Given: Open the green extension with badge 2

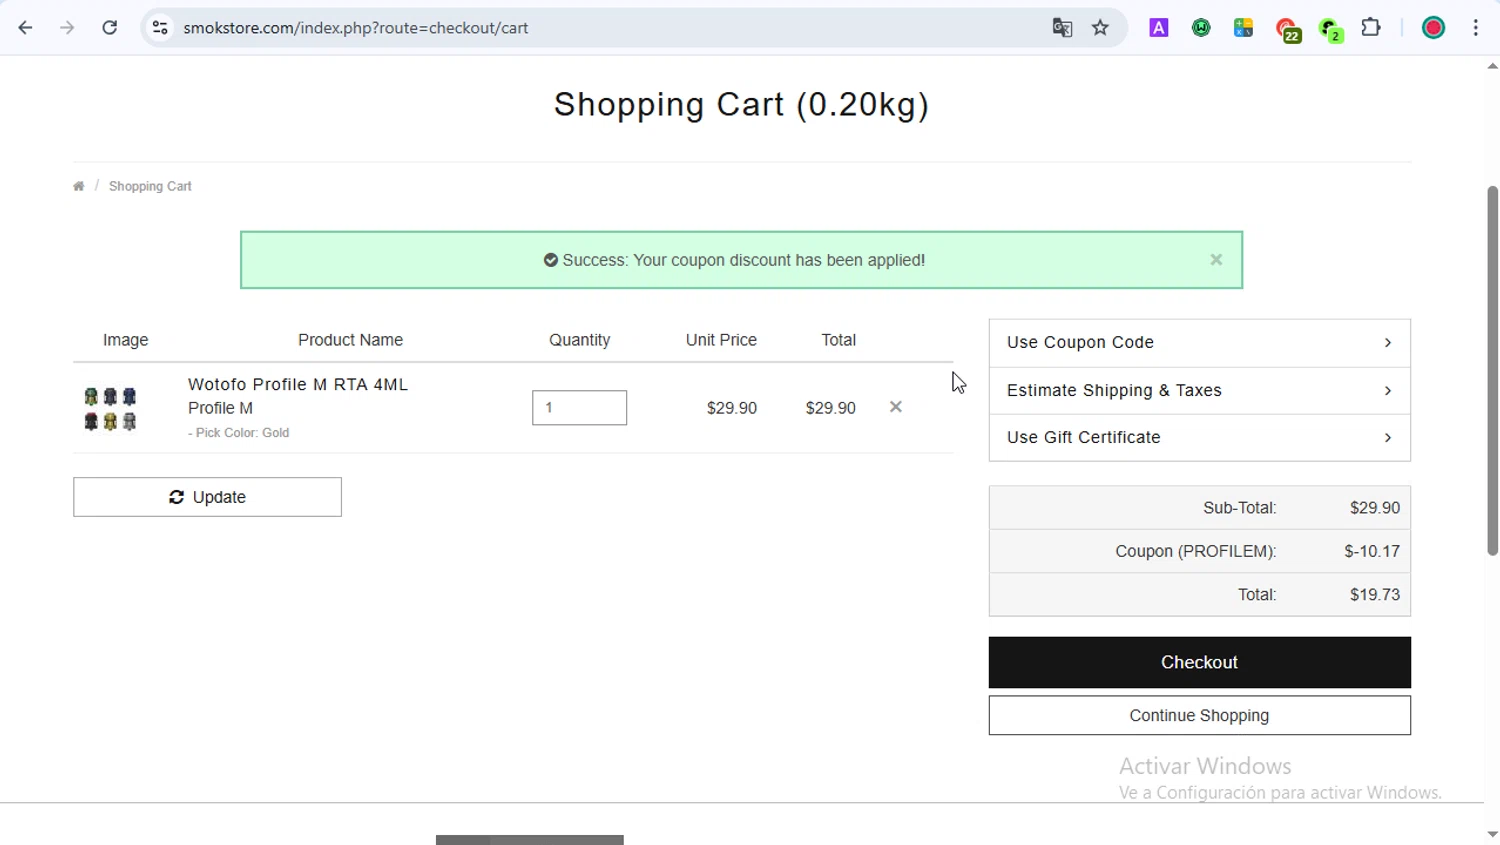Looking at the screenshot, I should [1331, 30].
